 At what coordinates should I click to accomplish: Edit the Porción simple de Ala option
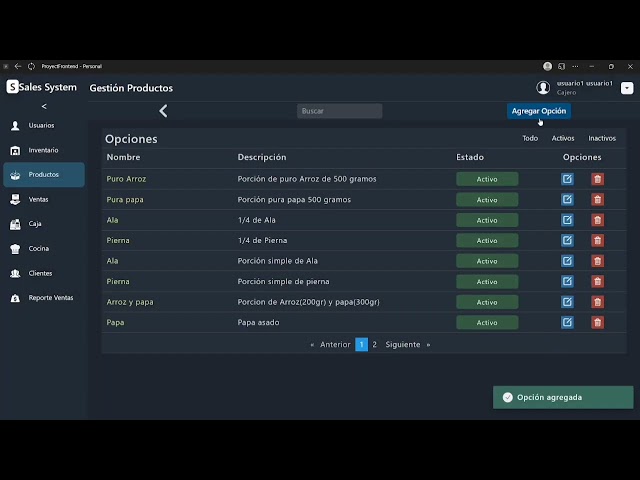567,261
